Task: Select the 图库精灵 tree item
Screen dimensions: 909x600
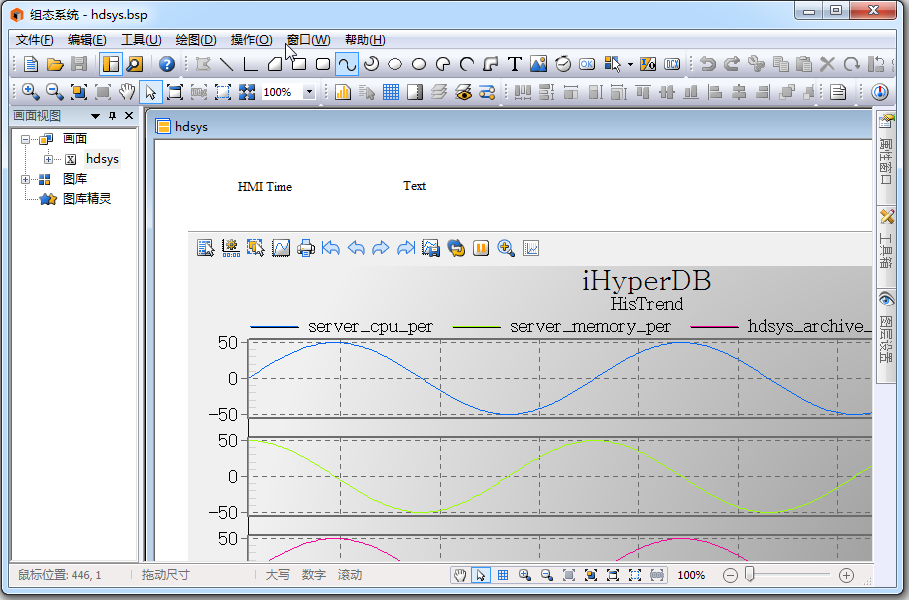Action: pos(87,199)
